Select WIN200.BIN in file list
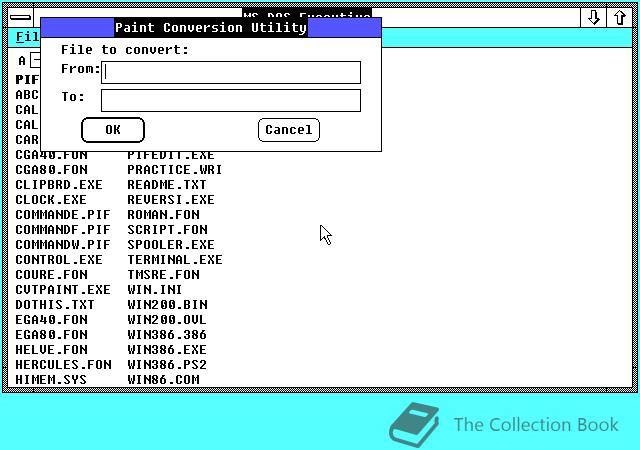This screenshot has width=640, height=450. coord(167,305)
